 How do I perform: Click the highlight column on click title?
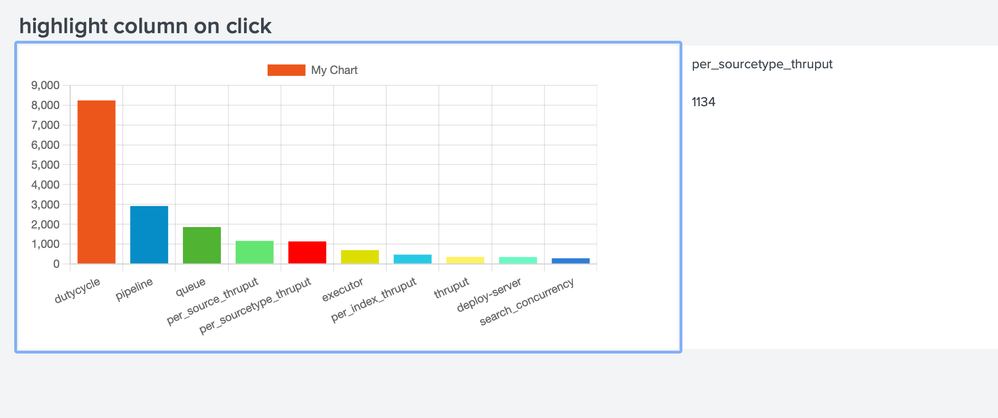pyautogui.click(x=146, y=26)
